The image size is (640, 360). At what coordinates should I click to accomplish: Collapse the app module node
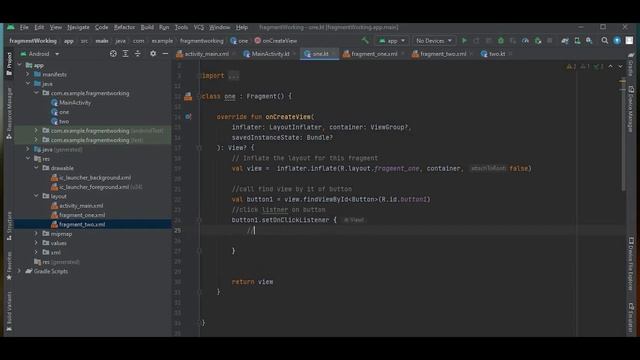coord(20,65)
